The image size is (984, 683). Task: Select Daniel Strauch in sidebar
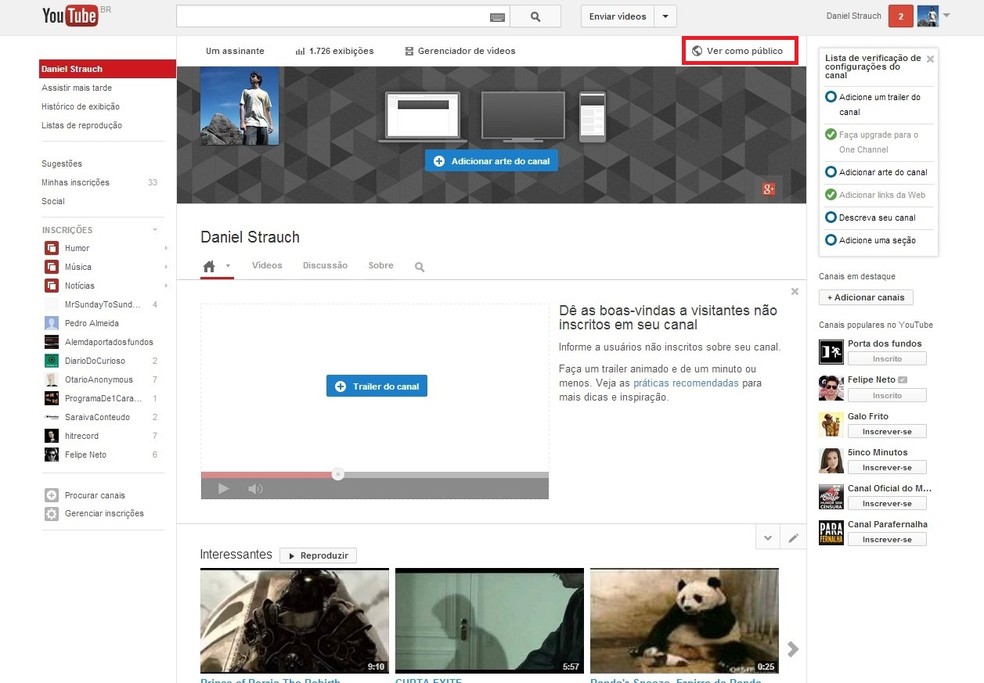[x=107, y=69]
